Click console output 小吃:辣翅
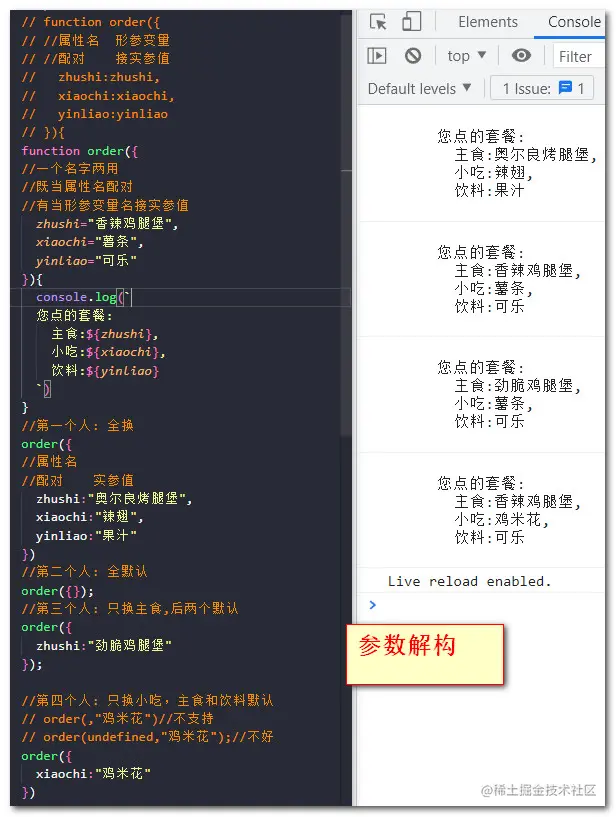 pyautogui.click(x=494, y=172)
